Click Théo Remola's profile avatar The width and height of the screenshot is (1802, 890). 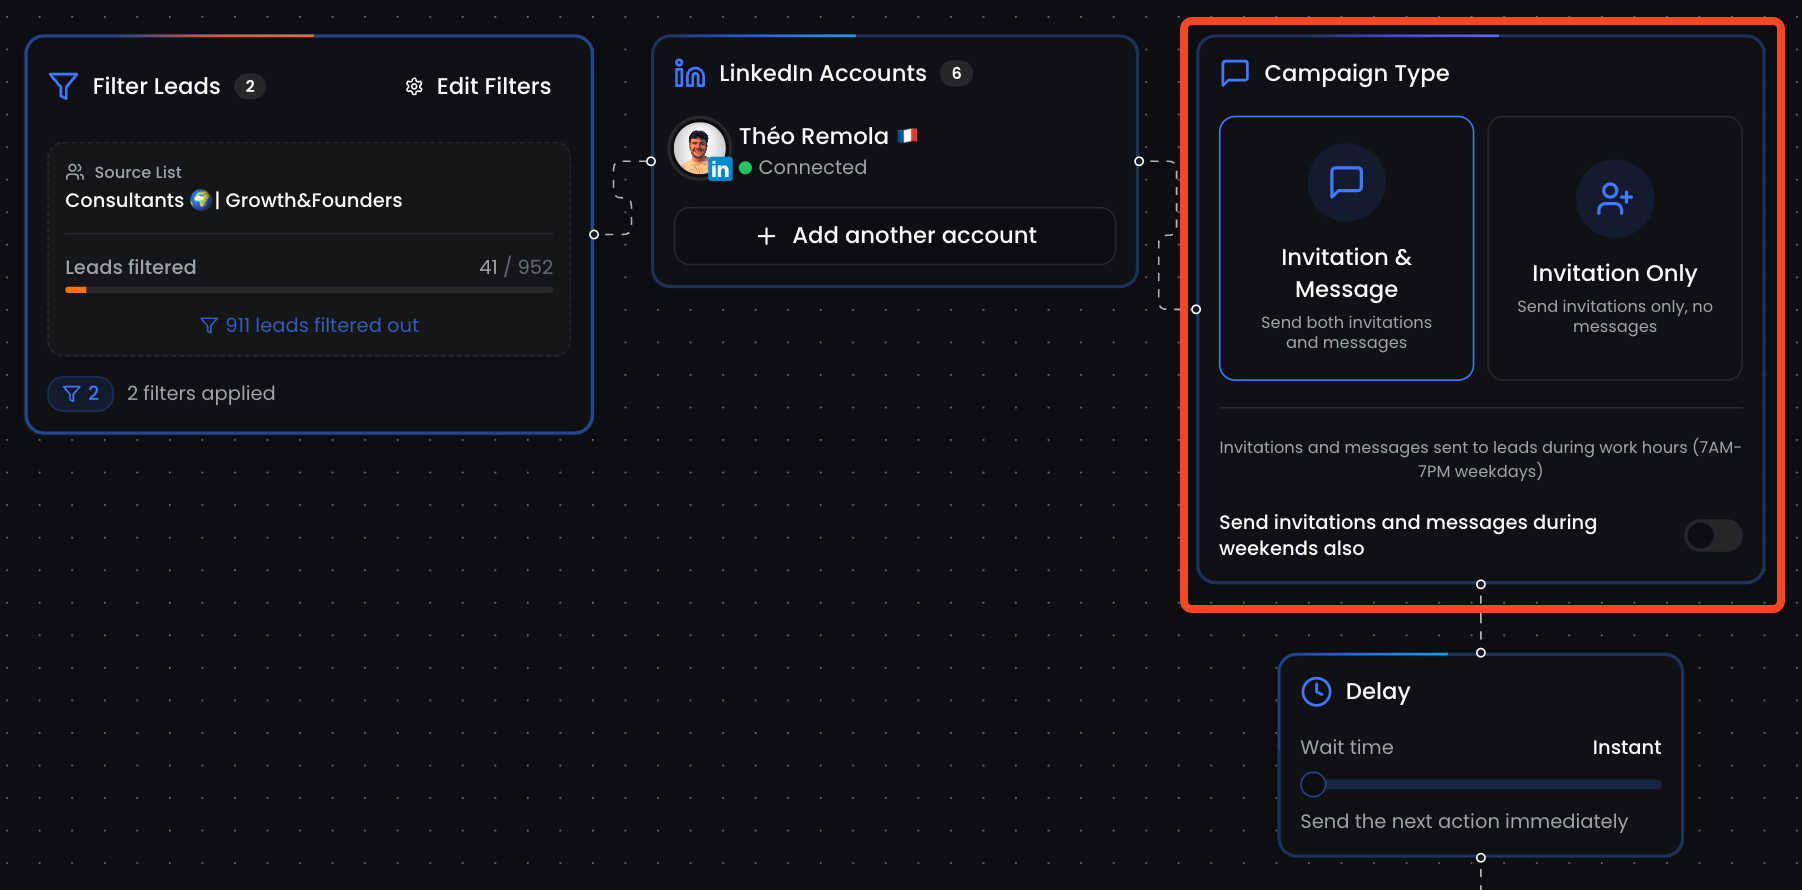[x=700, y=149]
